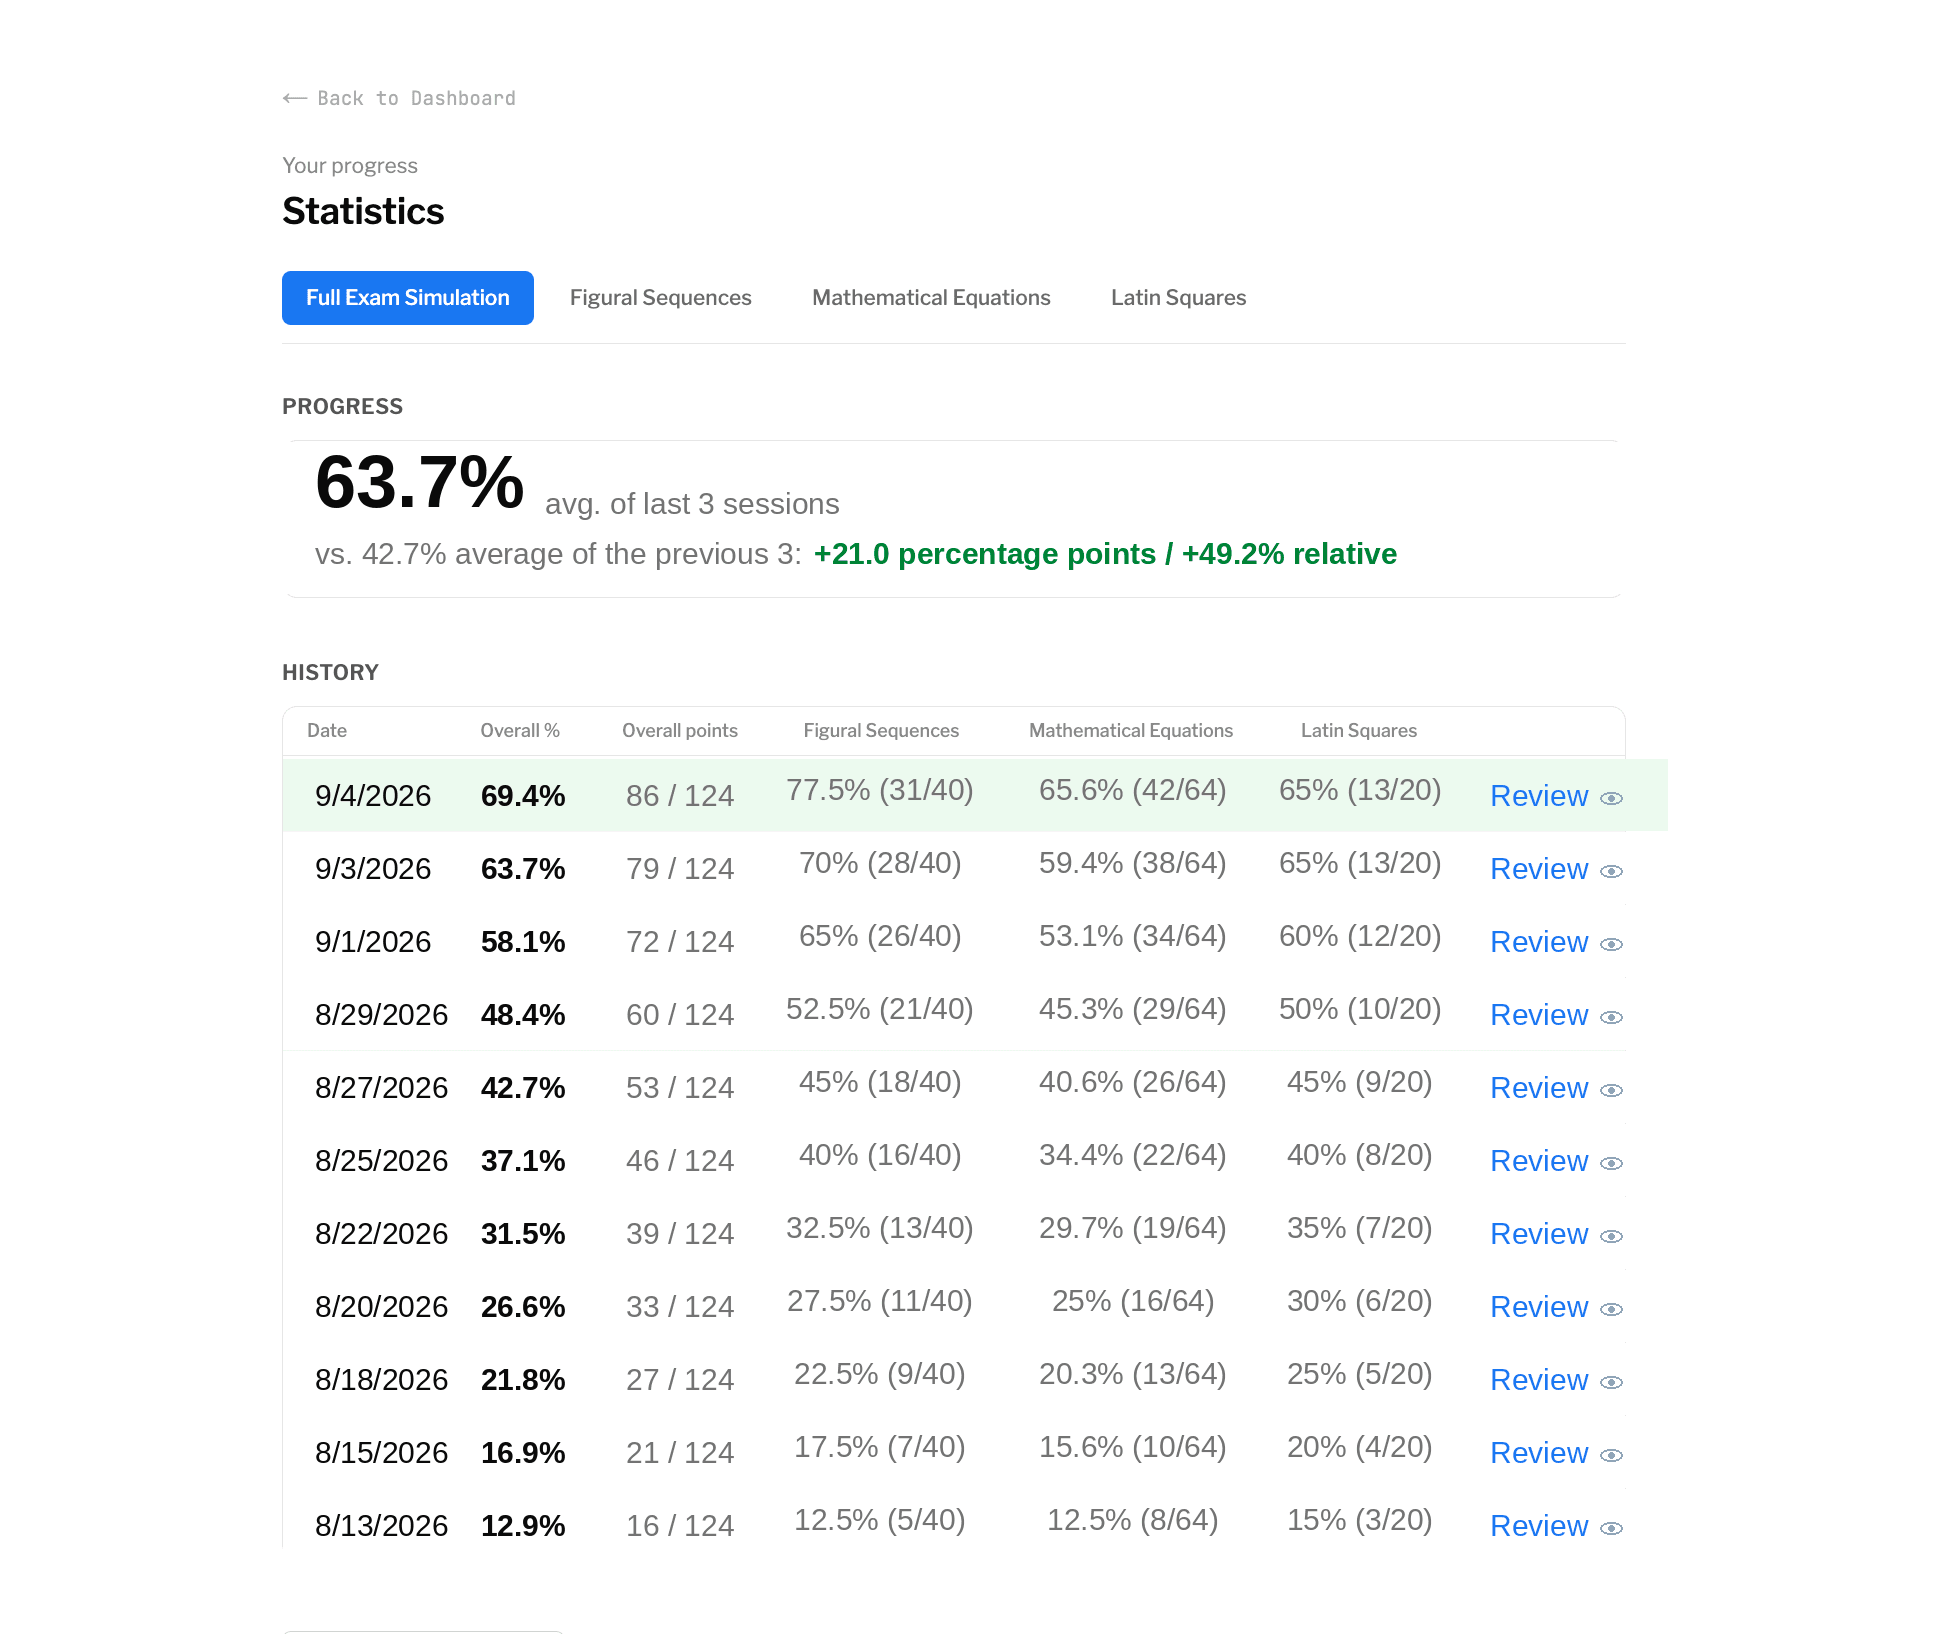Click the Overall % column header

point(520,731)
